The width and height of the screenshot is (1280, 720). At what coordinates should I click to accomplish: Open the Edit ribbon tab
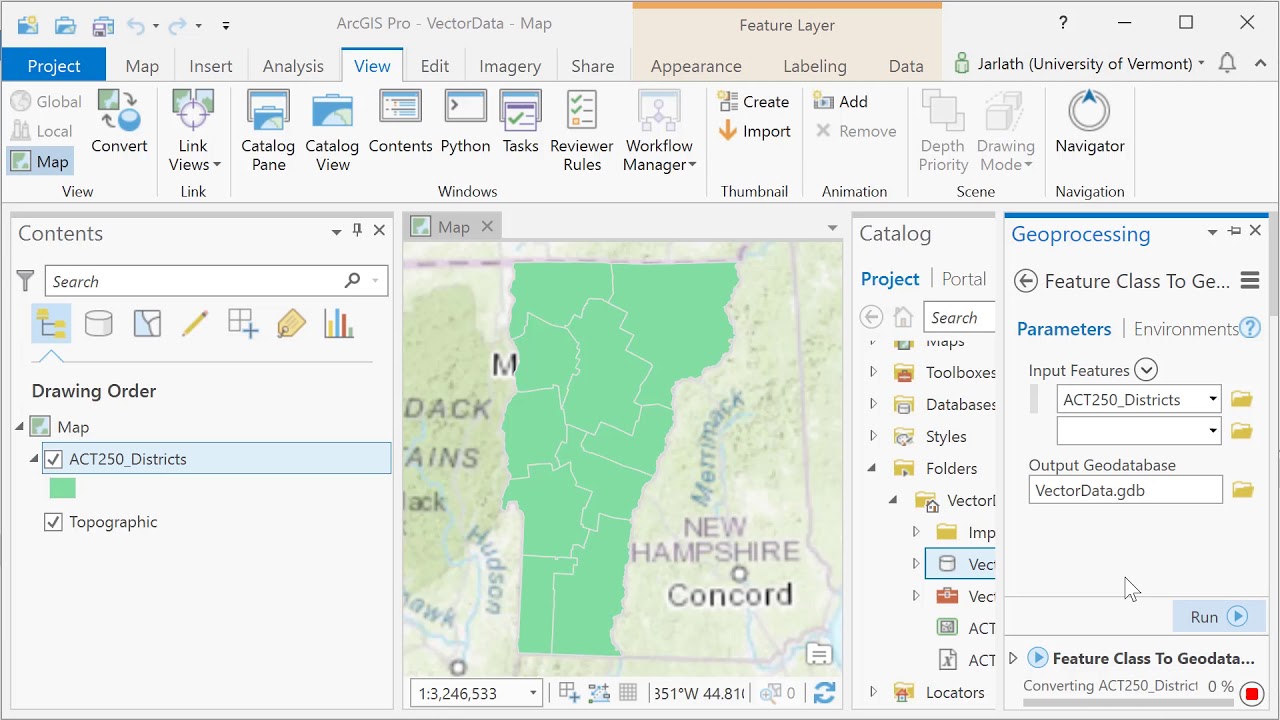(434, 66)
